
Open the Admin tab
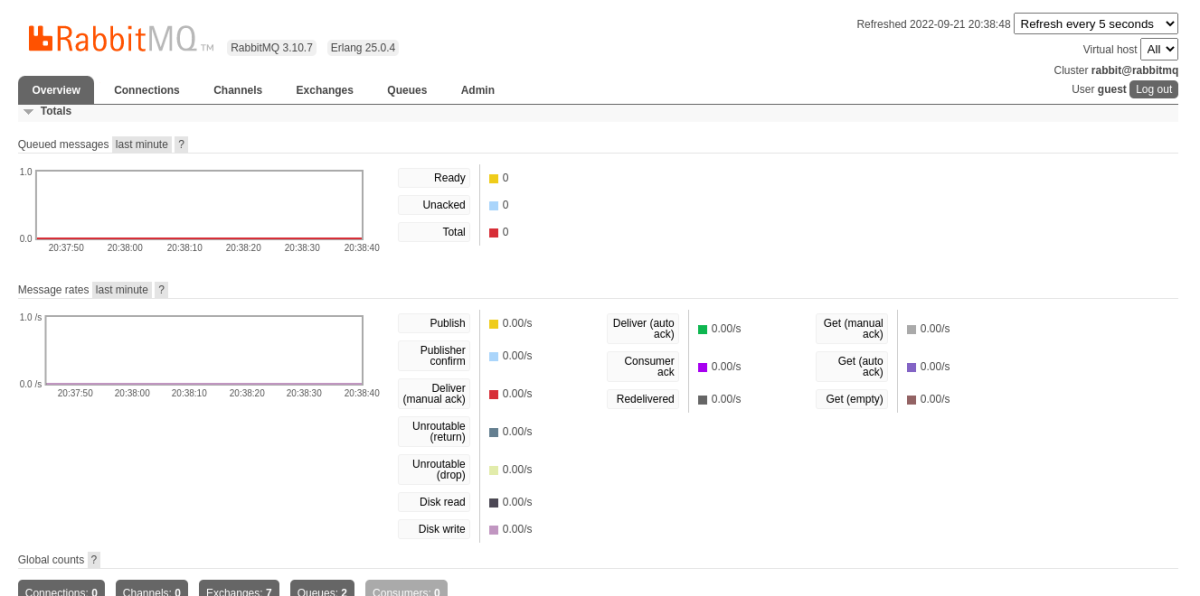(x=478, y=90)
